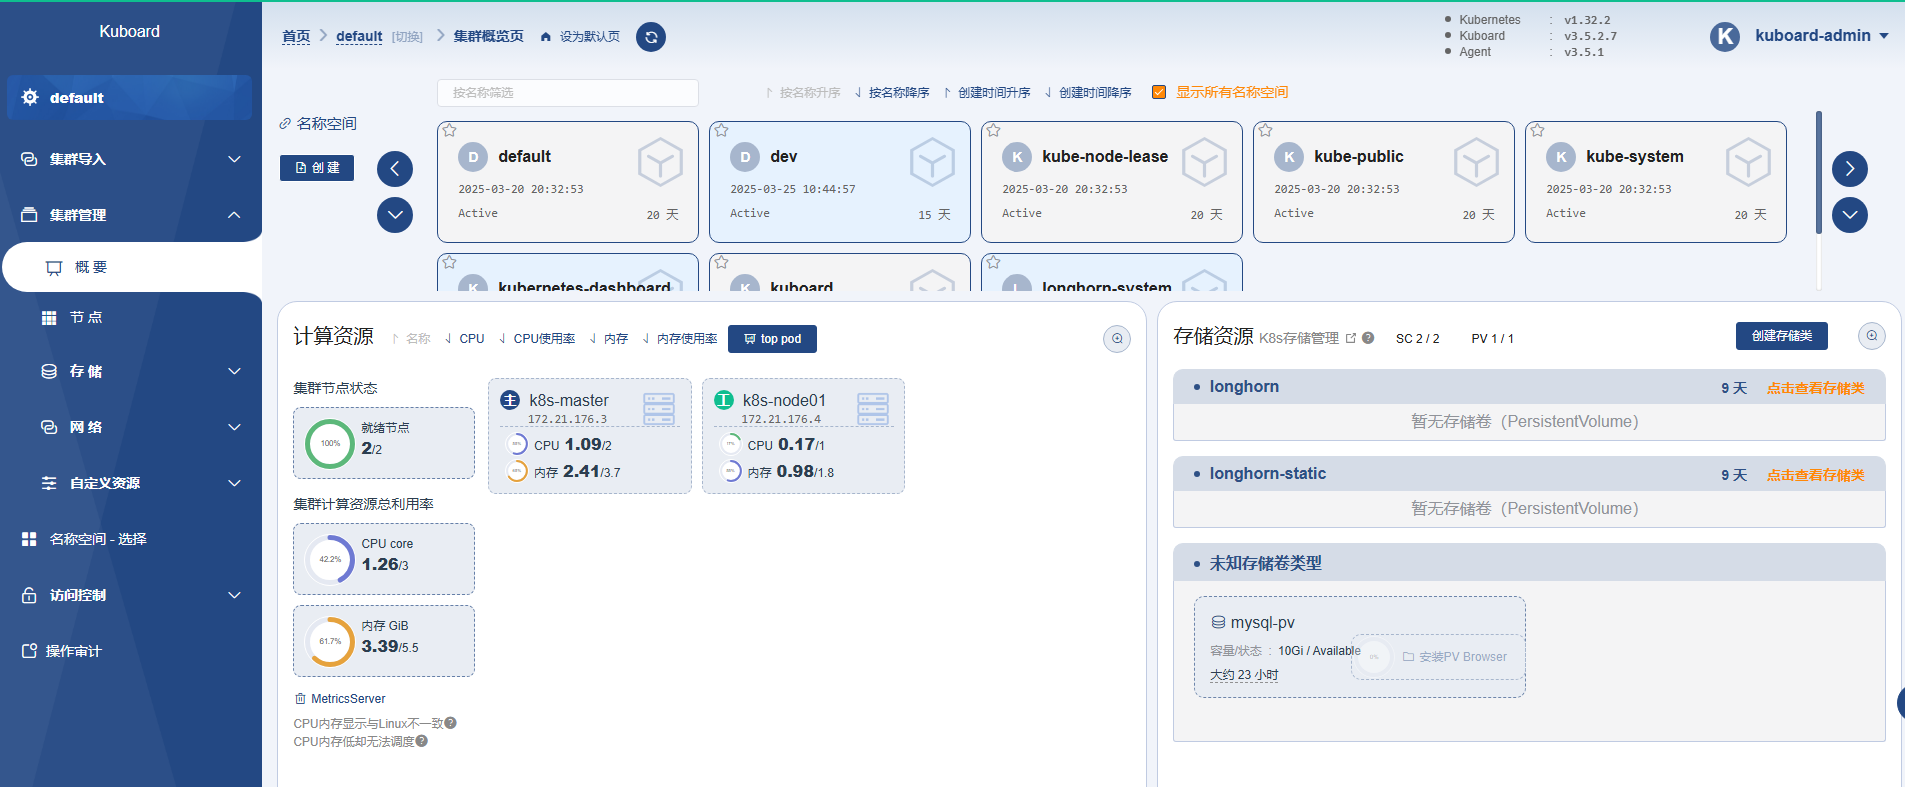
Task: Sort namespaces by 创建时间降序
Action: pyautogui.click(x=1088, y=92)
